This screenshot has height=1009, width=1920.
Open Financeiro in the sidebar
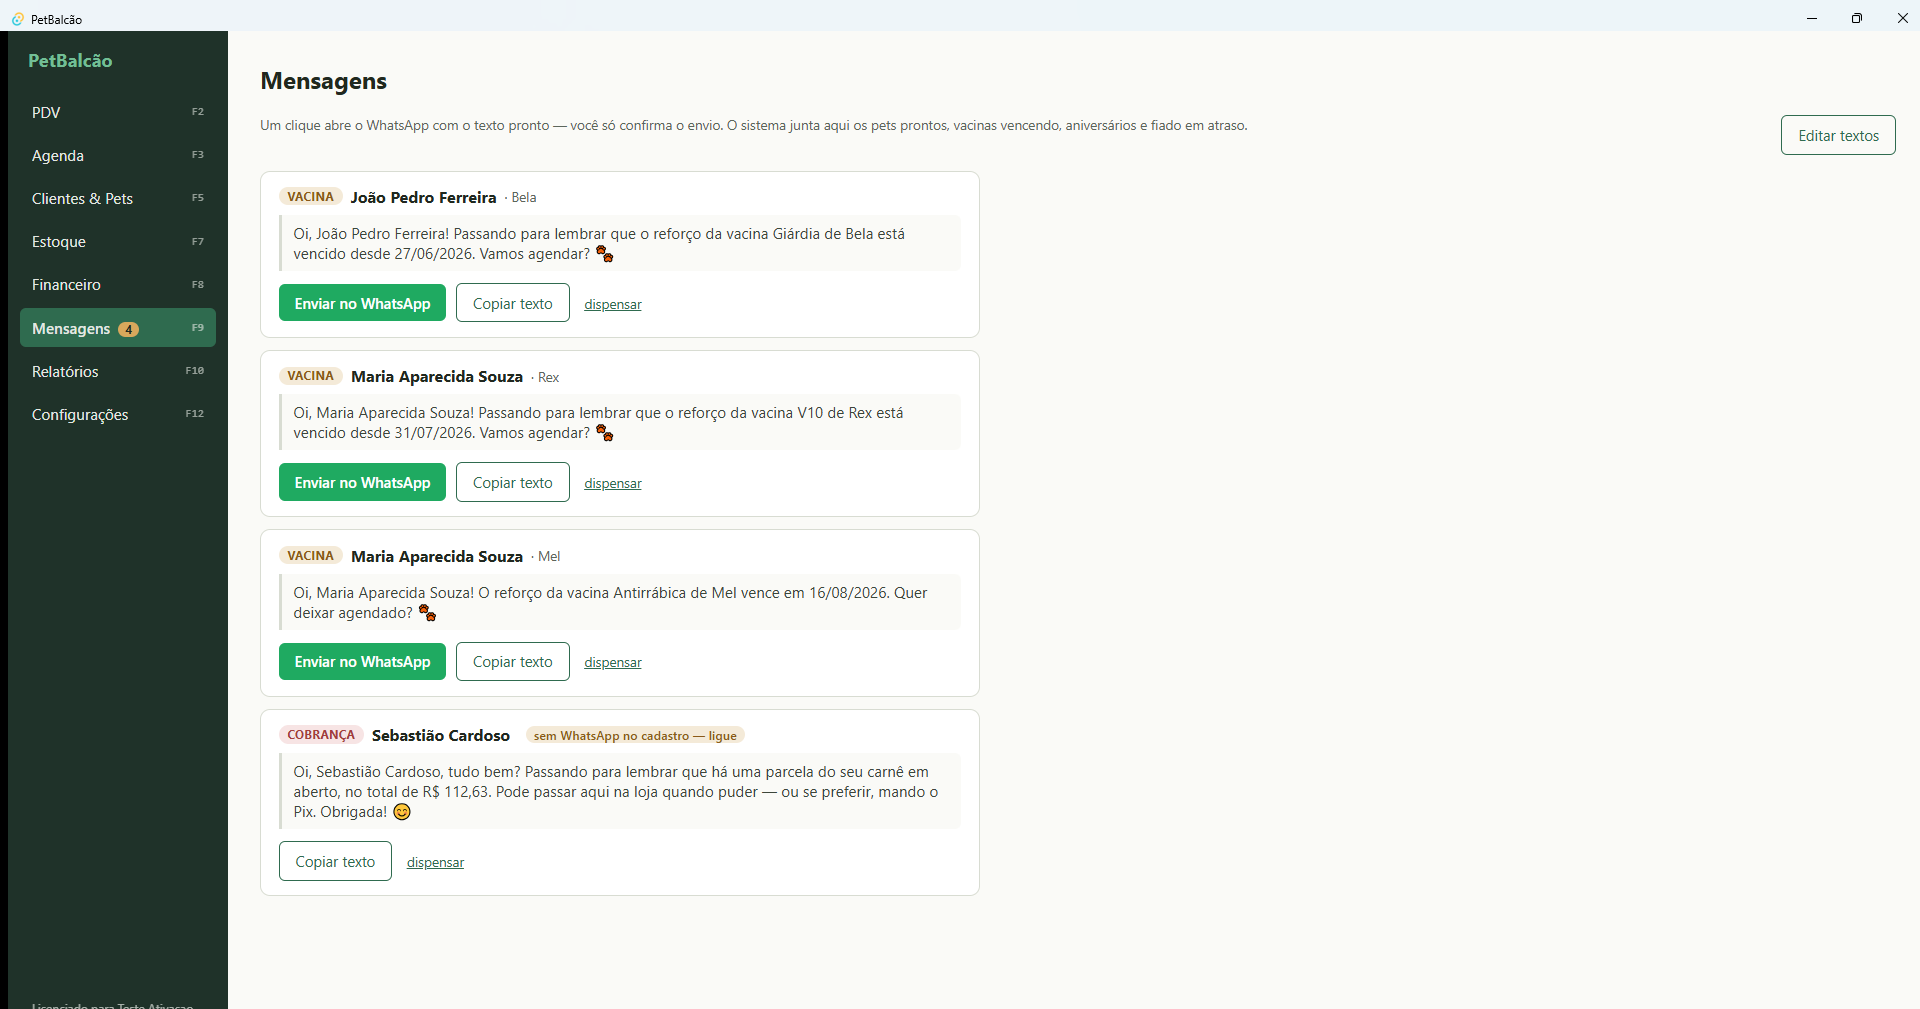tap(118, 284)
